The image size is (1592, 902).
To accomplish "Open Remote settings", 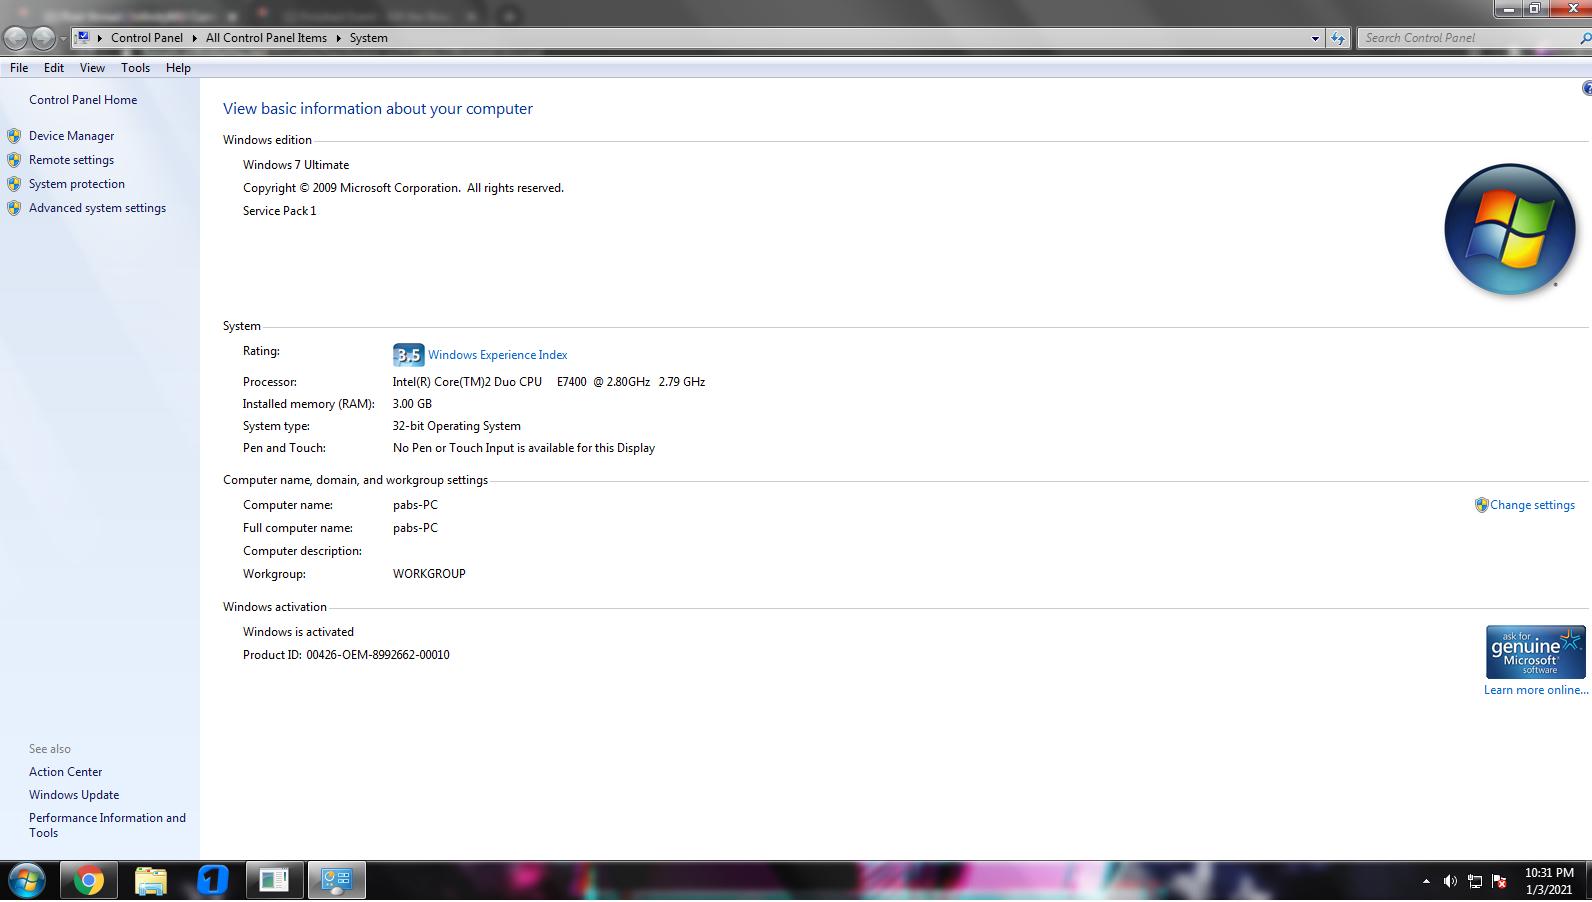I will [71, 160].
